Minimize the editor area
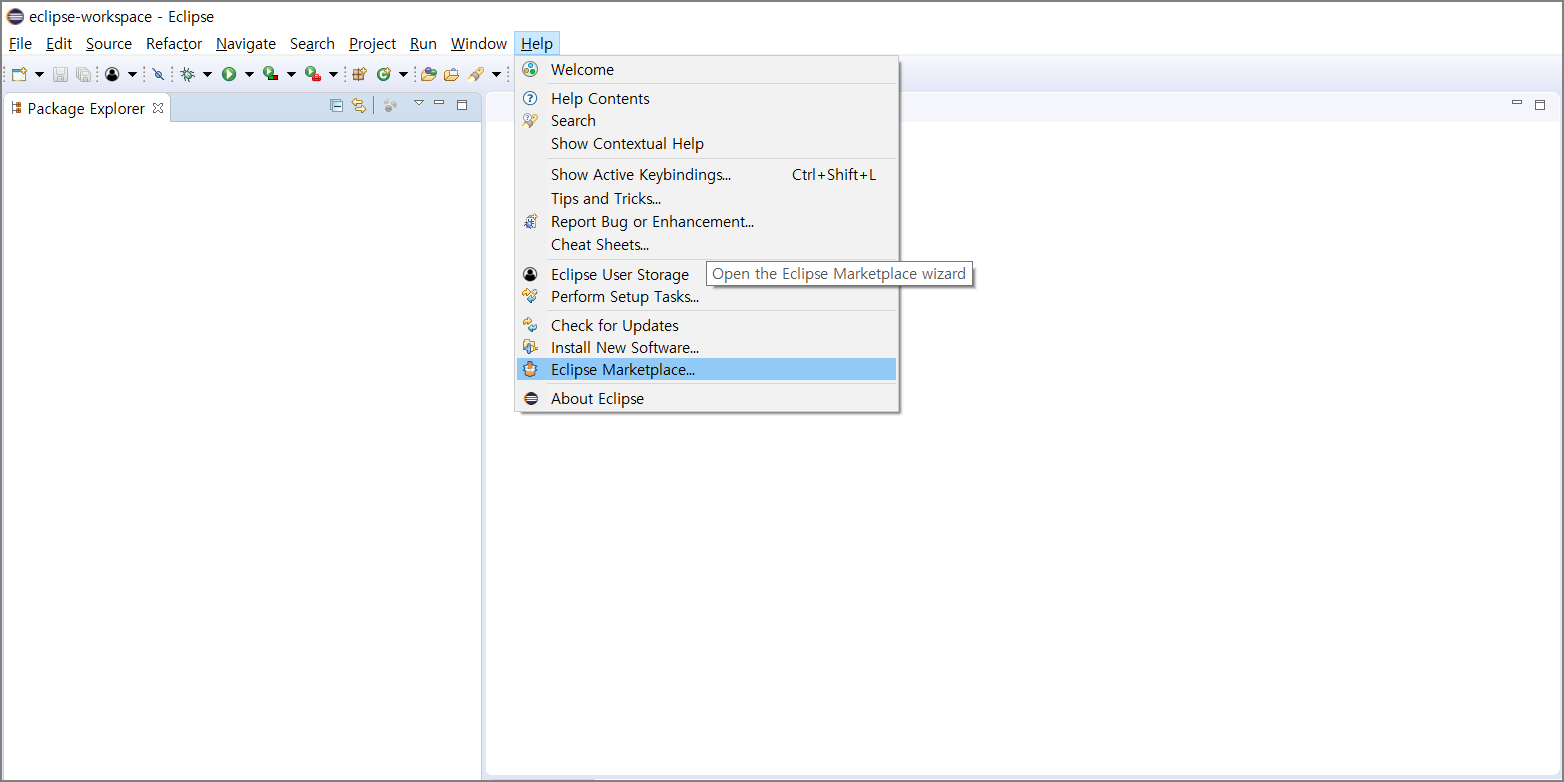Viewport: 1564px width, 782px height. click(x=1517, y=102)
